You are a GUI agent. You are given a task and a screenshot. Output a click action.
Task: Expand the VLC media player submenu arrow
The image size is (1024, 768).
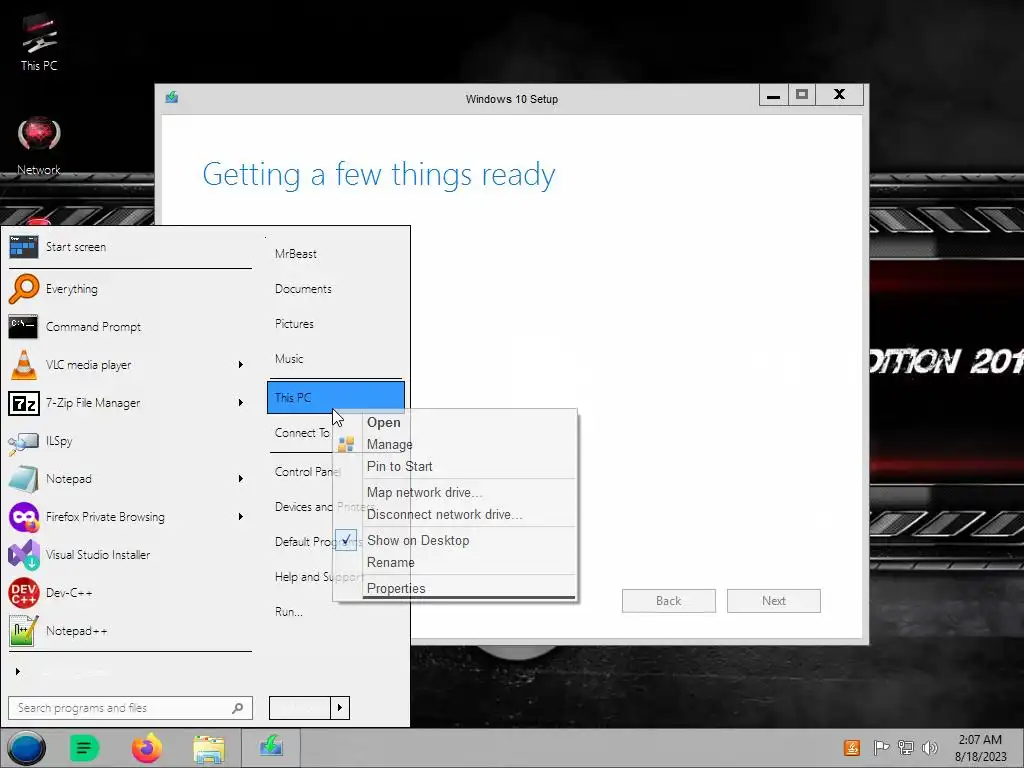(x=241, y=364)
